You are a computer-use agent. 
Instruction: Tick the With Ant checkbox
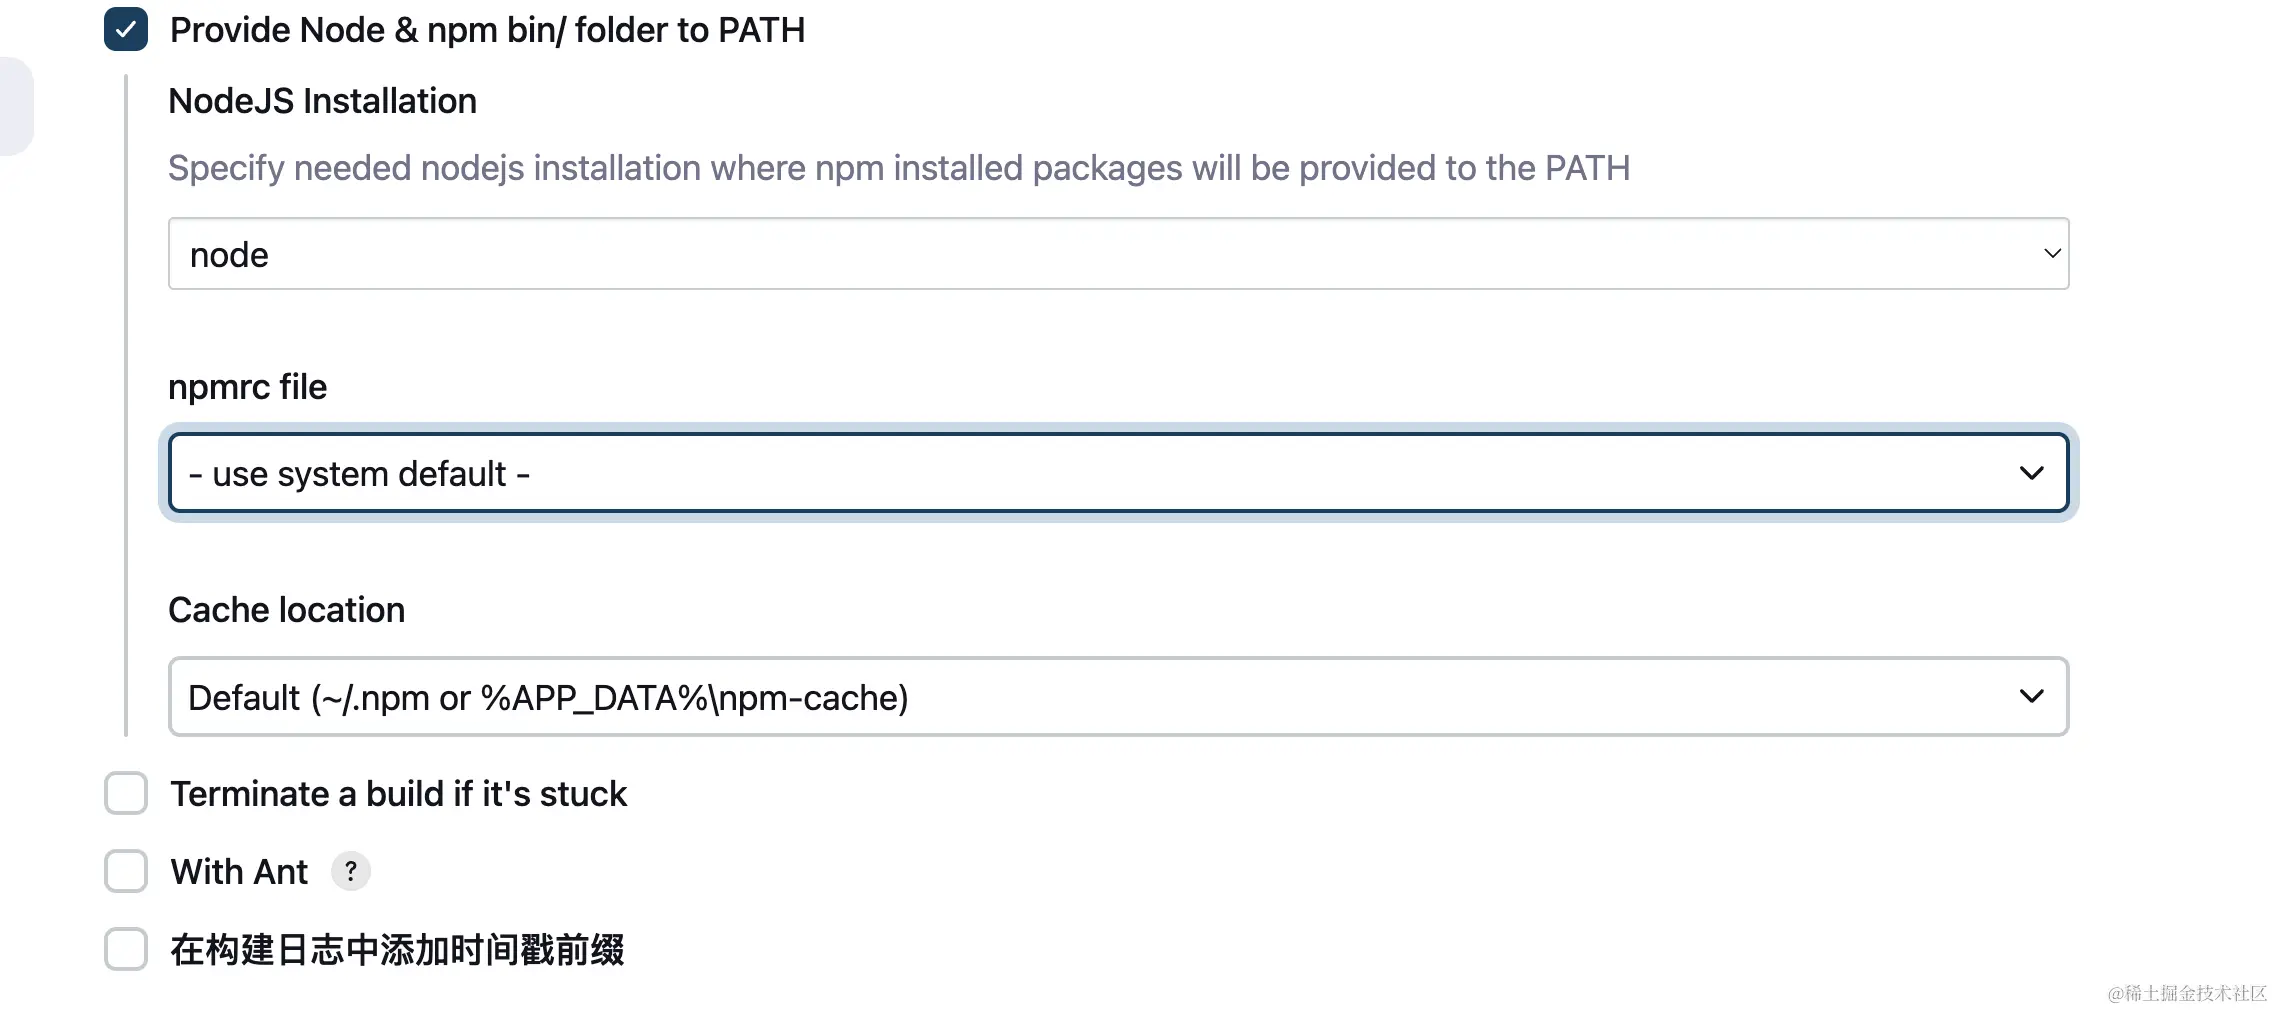click(x=126, y=871)
